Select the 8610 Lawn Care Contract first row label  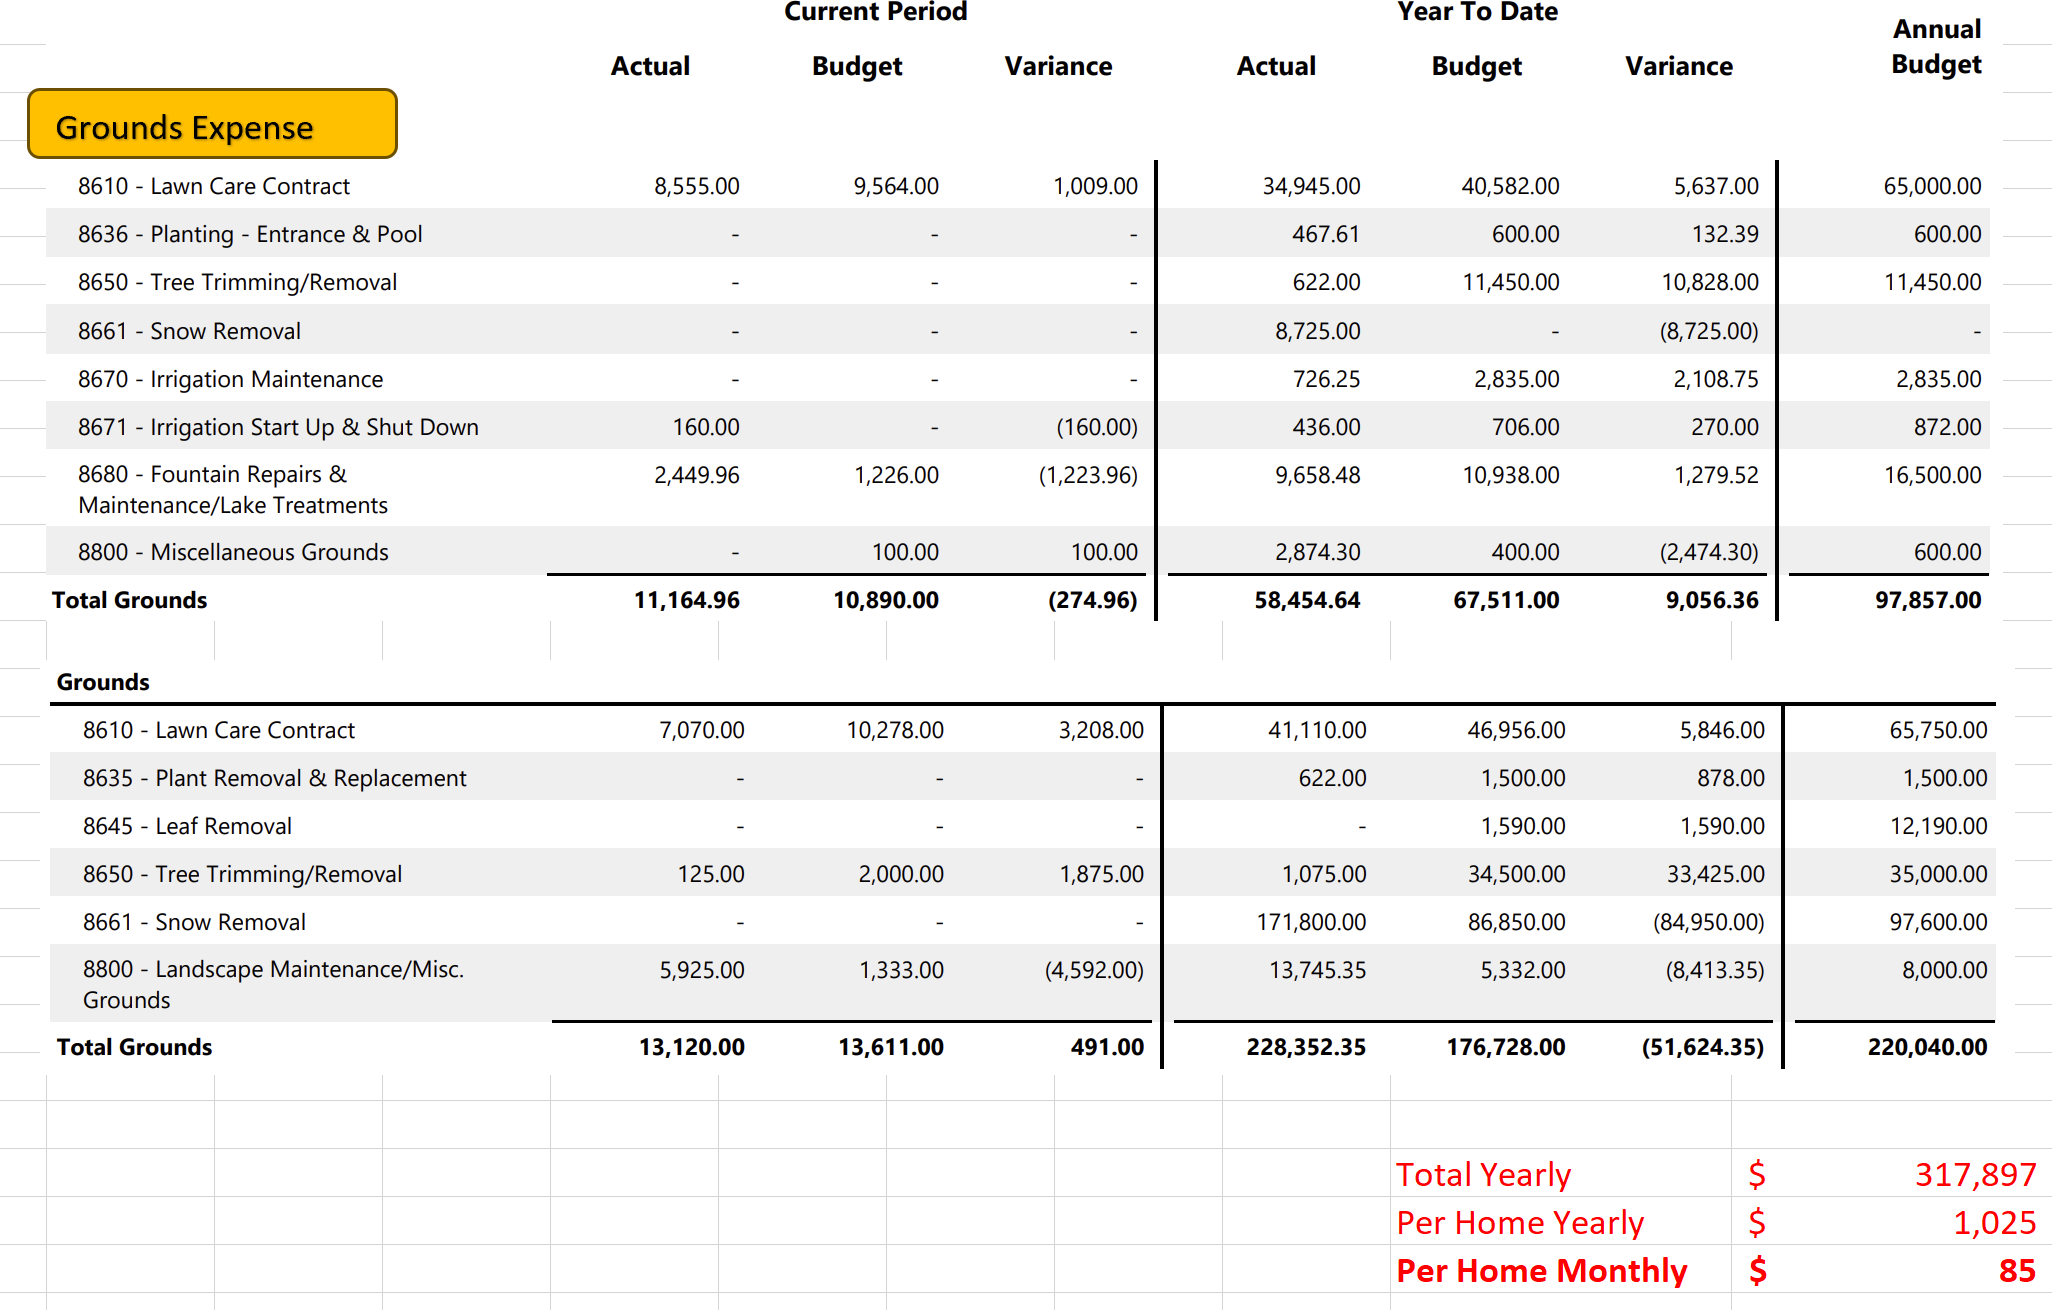point(214,186)
